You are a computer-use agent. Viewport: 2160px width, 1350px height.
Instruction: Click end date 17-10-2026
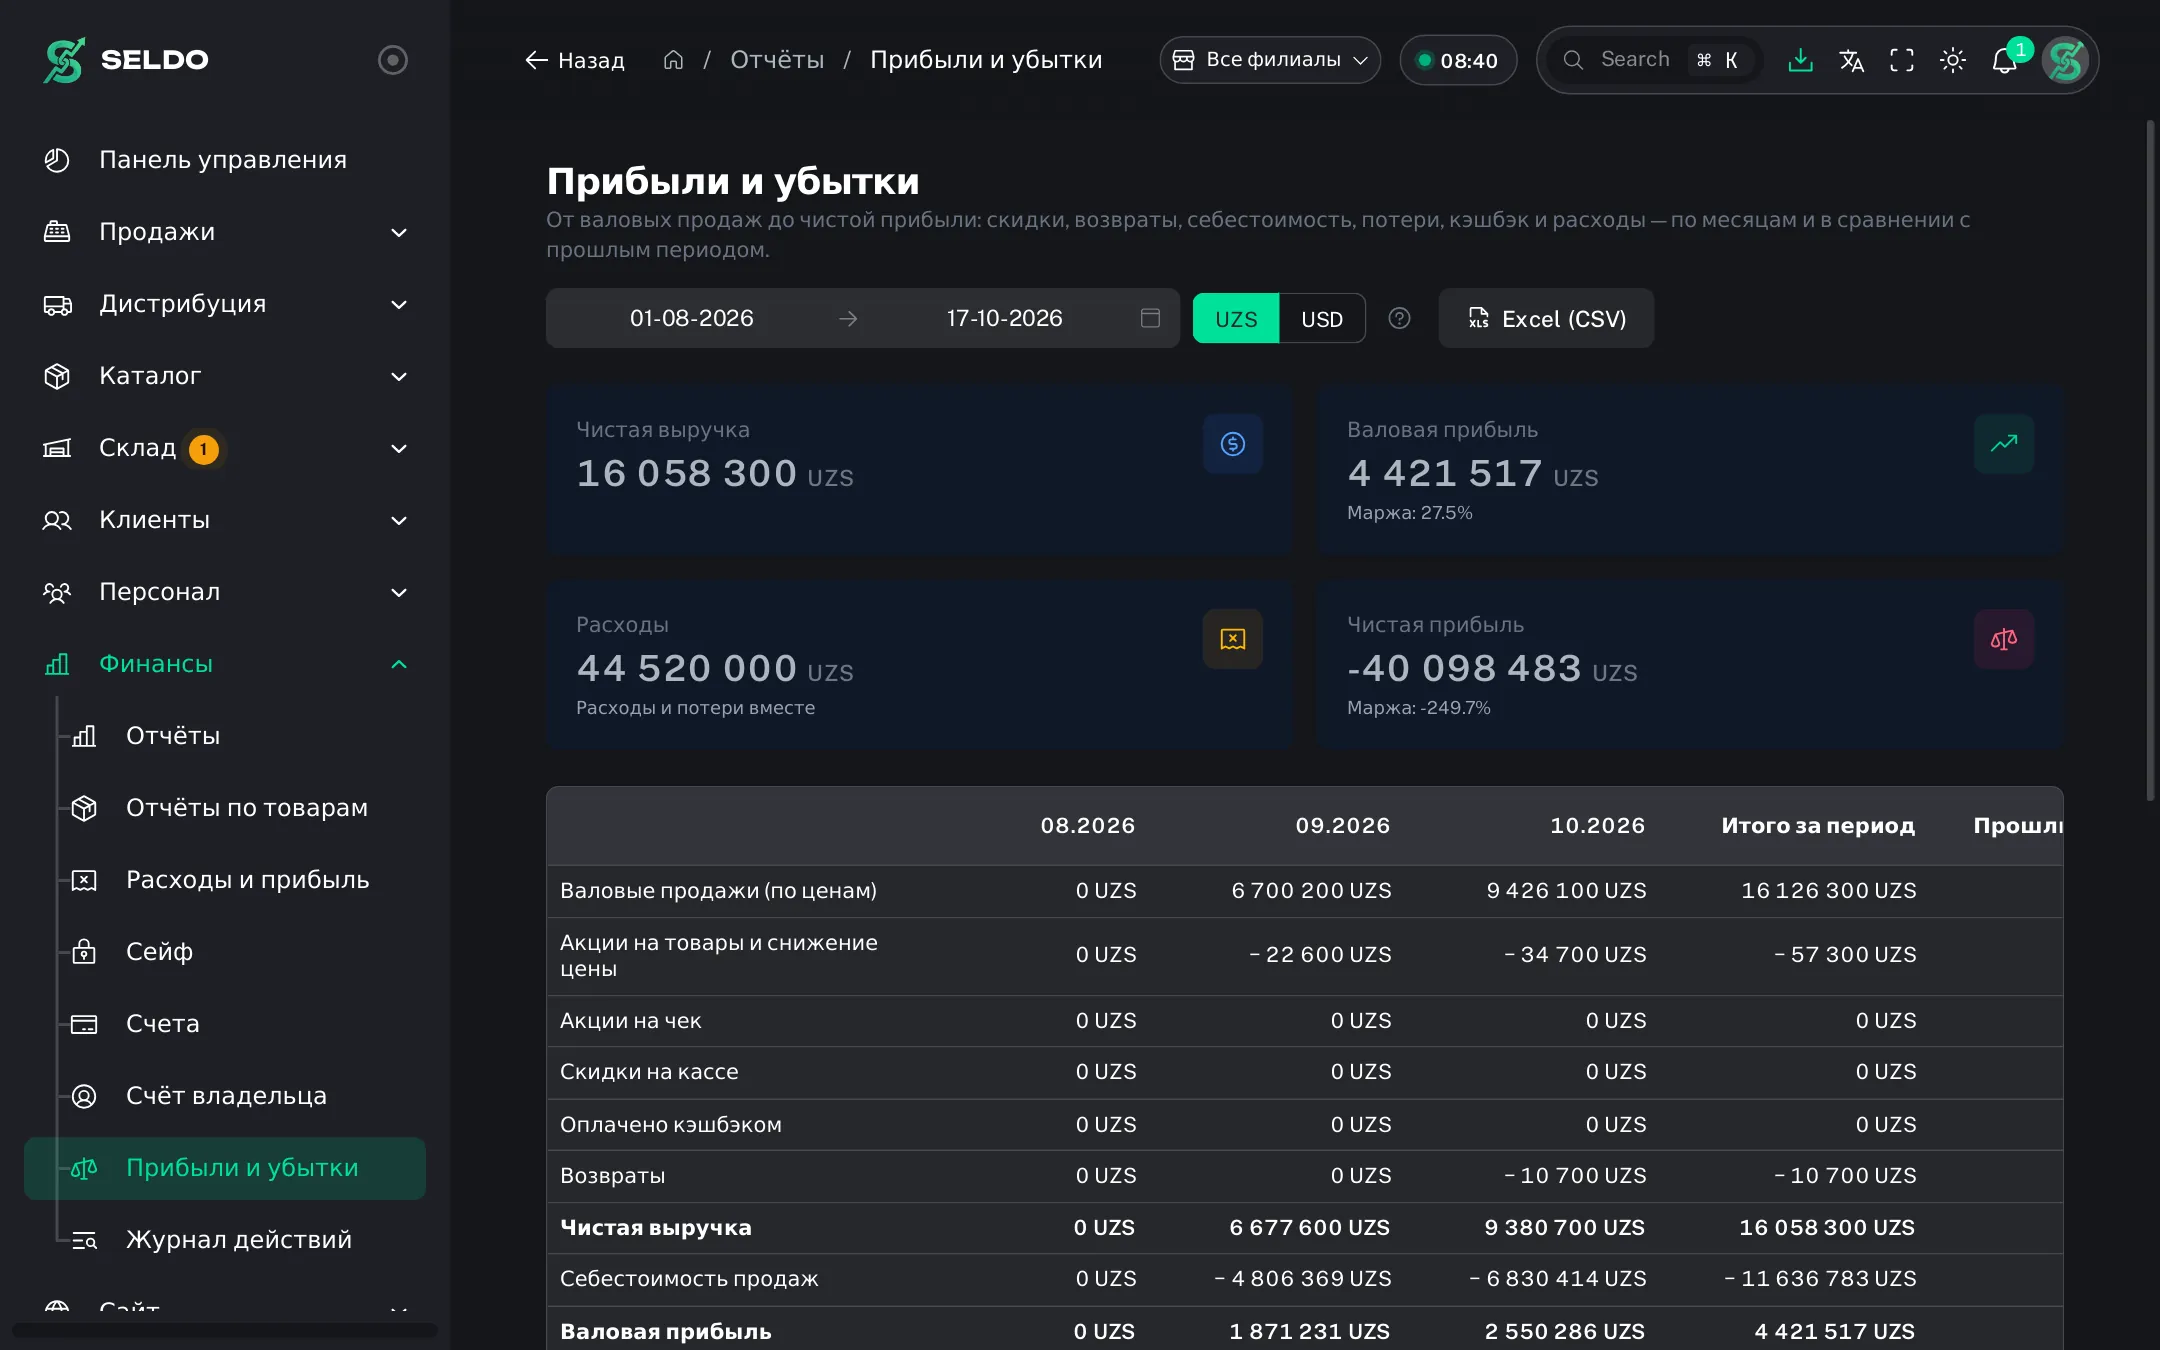[1004, 318]
